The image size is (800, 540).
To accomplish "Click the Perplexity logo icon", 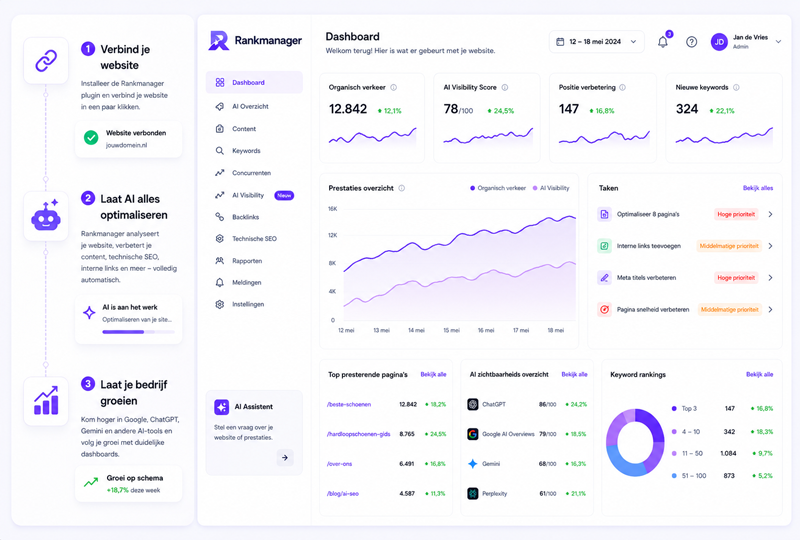I will click(473, 494).
